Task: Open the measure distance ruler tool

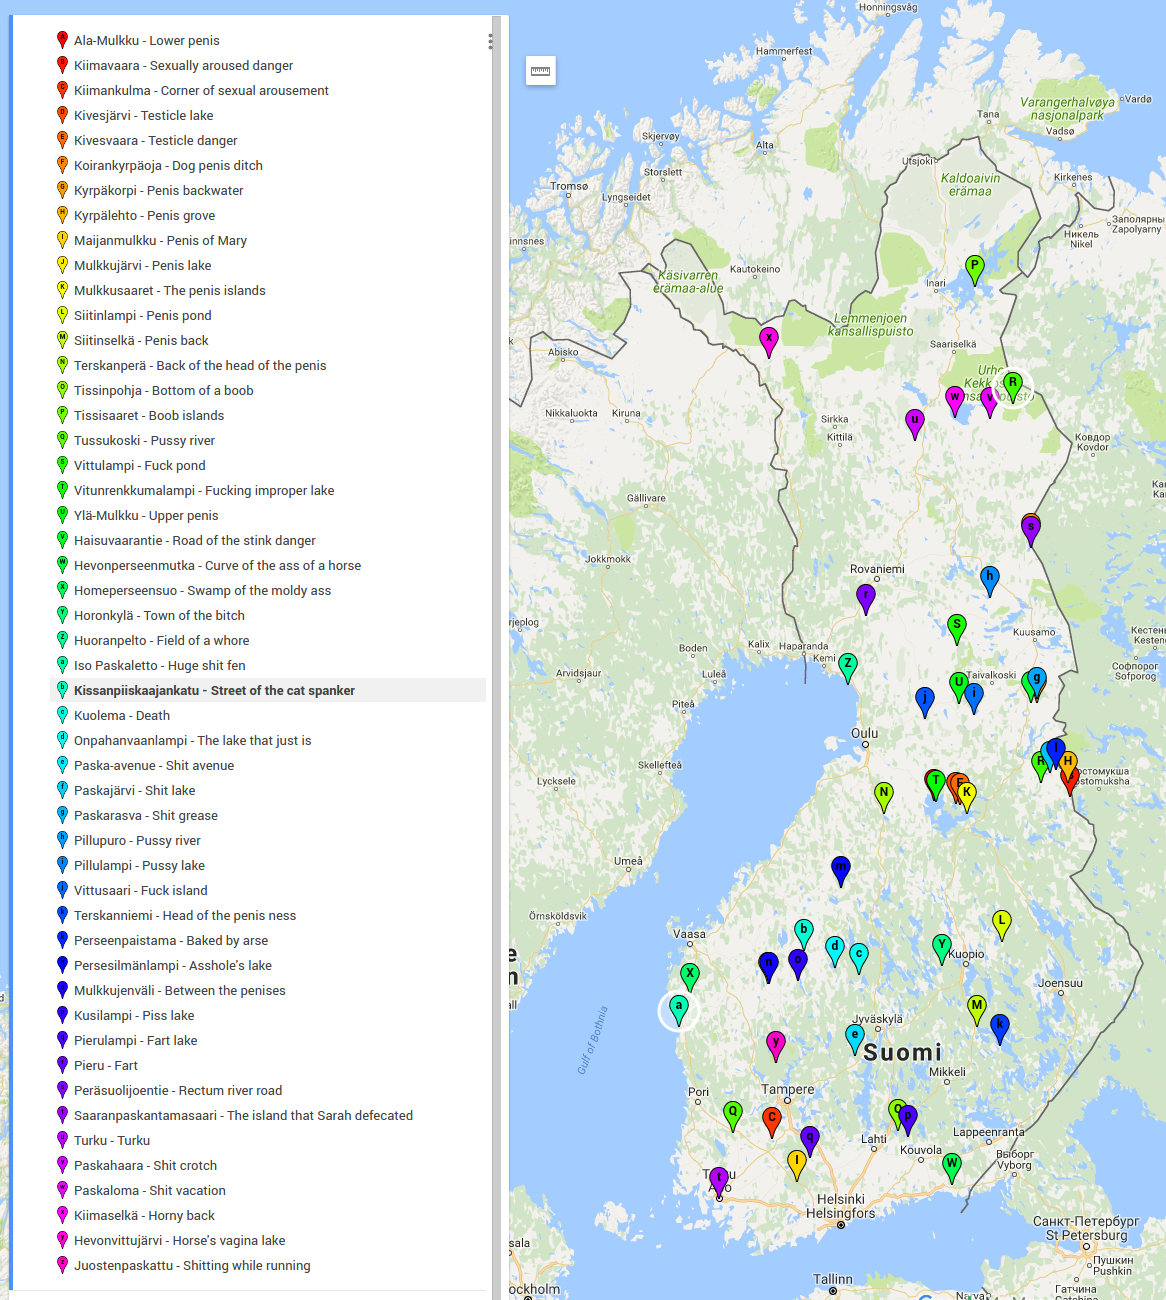Action: 540,70
